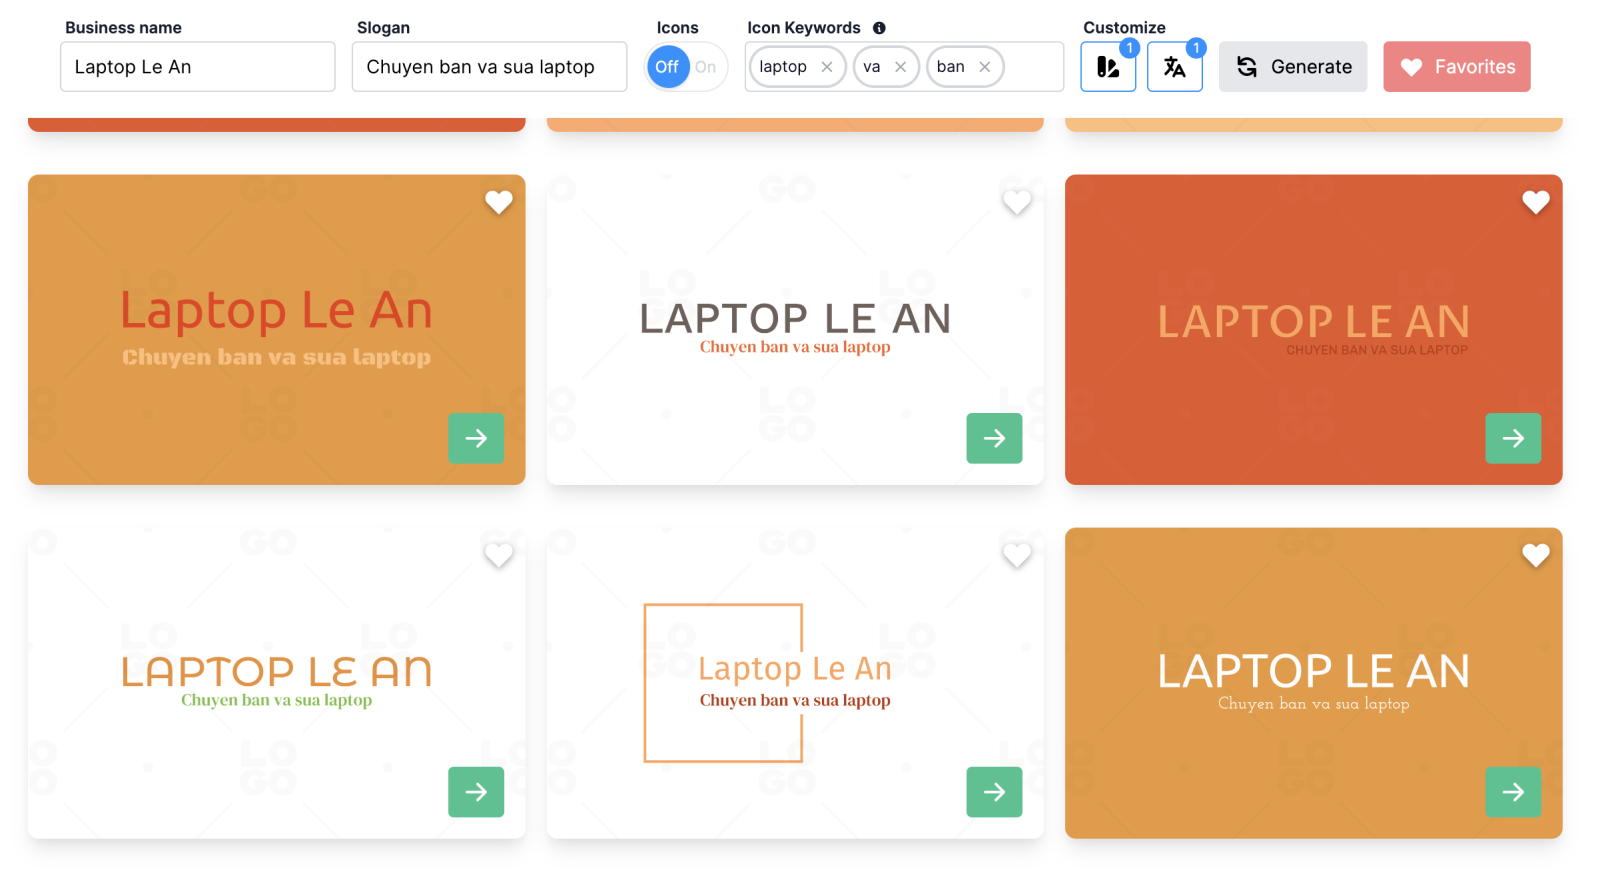Select the orange preview with white uppercase text
This screenshot has width=1600, height=870.
tap(1314, 683)
